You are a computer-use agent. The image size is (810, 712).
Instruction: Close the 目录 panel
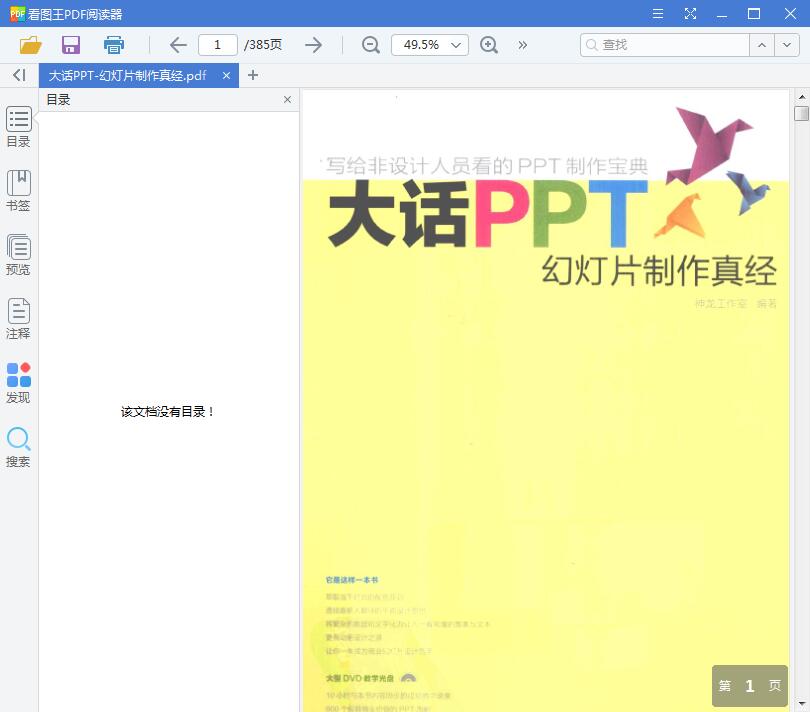click(287, 99)
